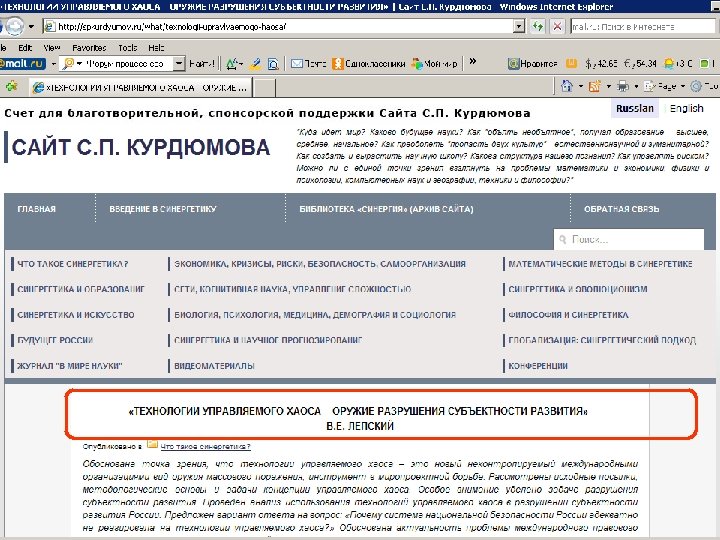
Task: Open the Tools menu
Action: (127, 48)
